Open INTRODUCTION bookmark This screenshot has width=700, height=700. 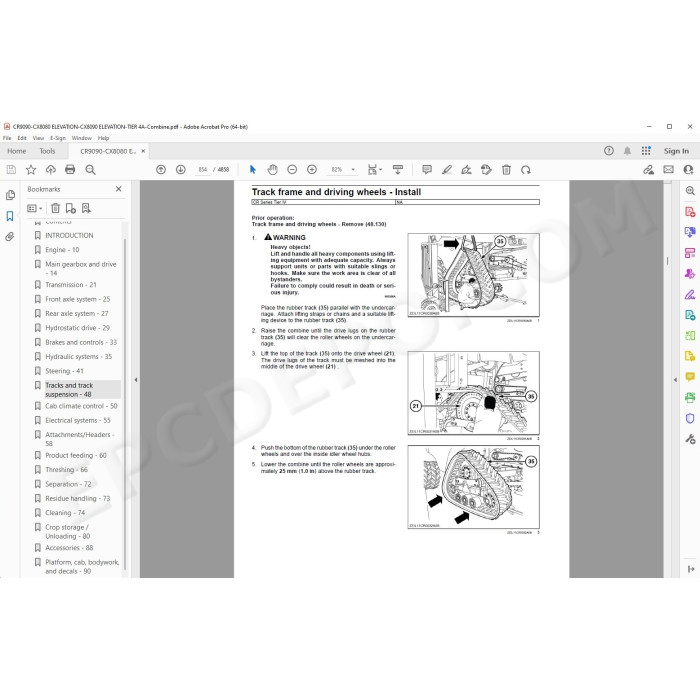pos(69,235)
